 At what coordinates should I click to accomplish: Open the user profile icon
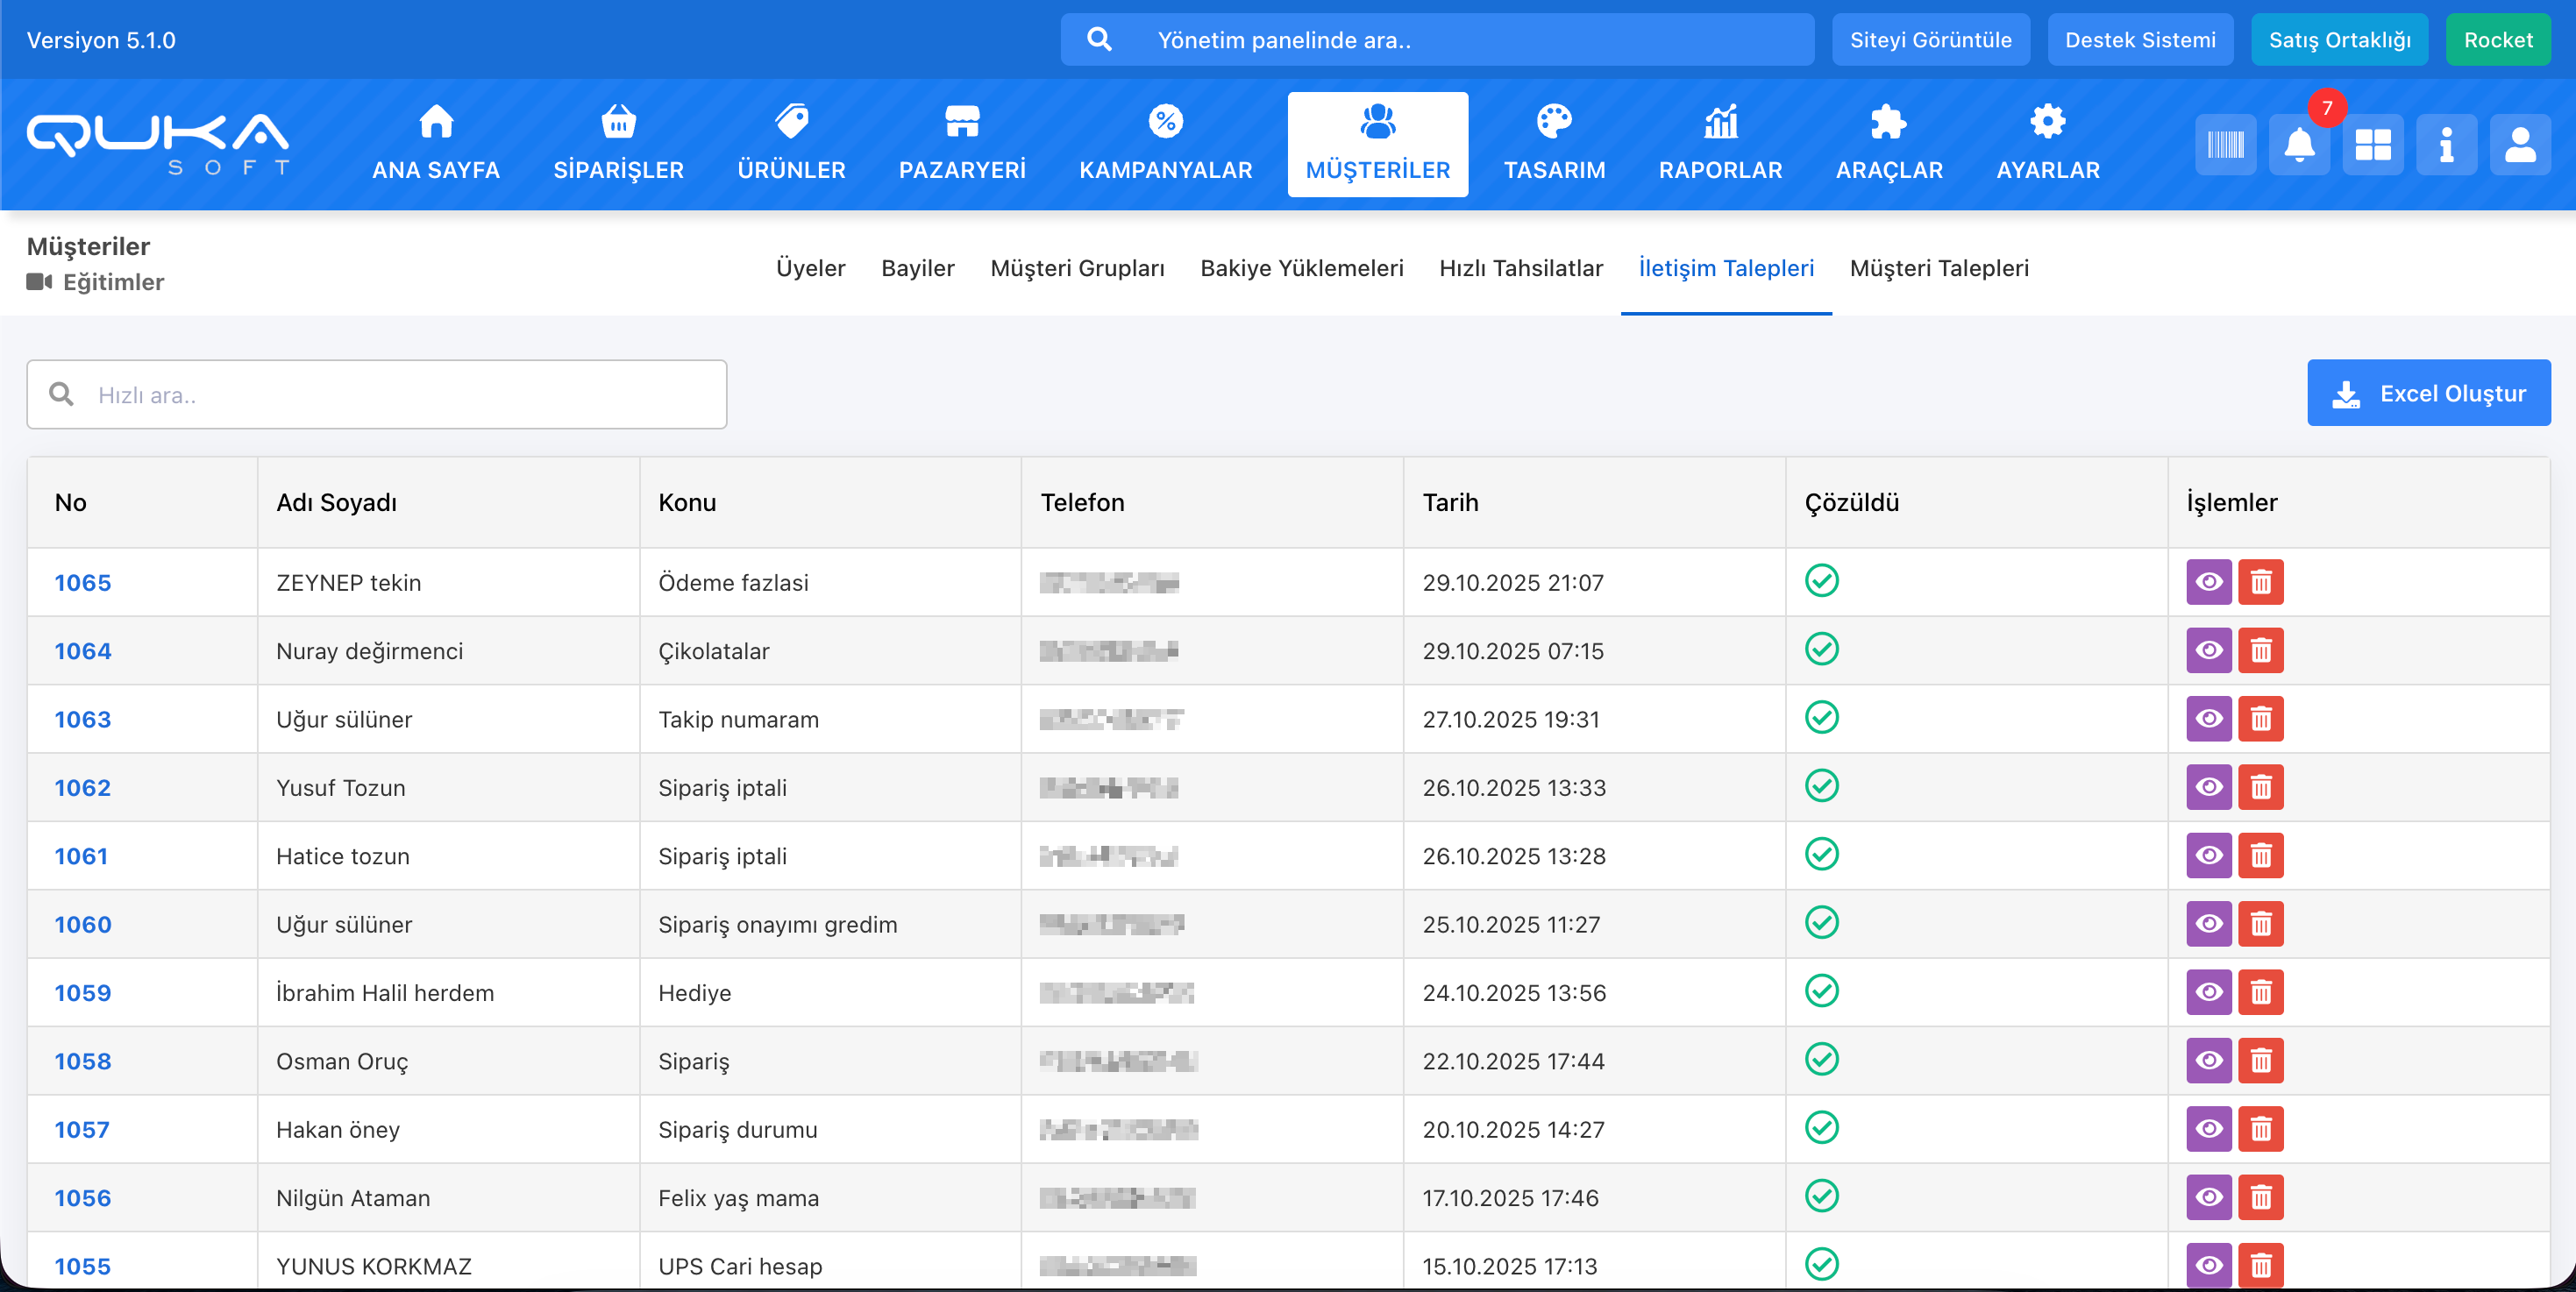tap(2519, 145)
